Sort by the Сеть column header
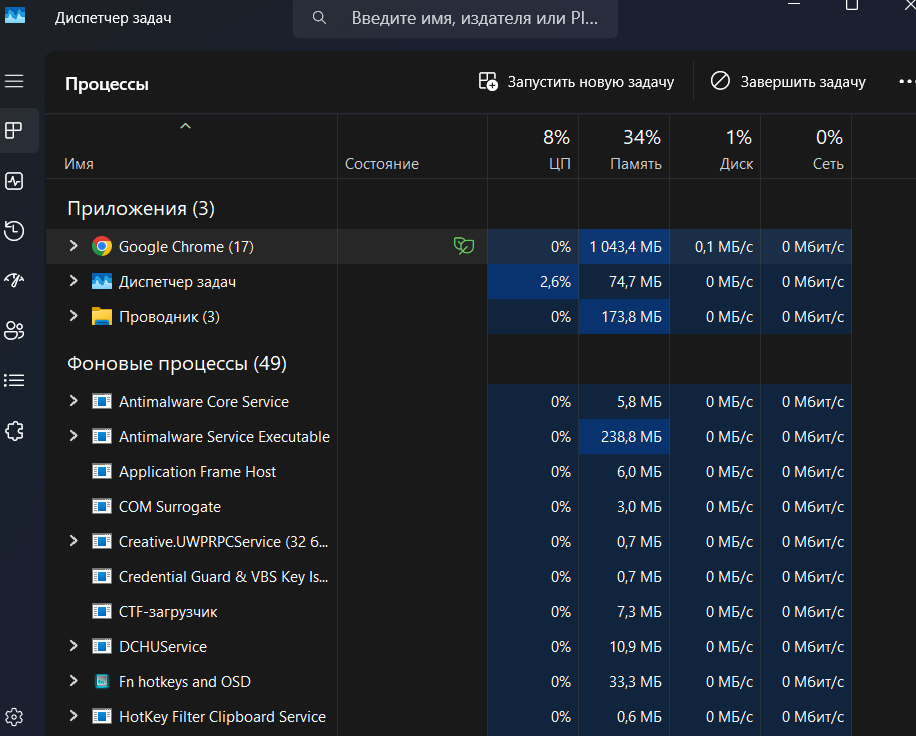The width and height of the screenshot is (916, 736). 806,147
